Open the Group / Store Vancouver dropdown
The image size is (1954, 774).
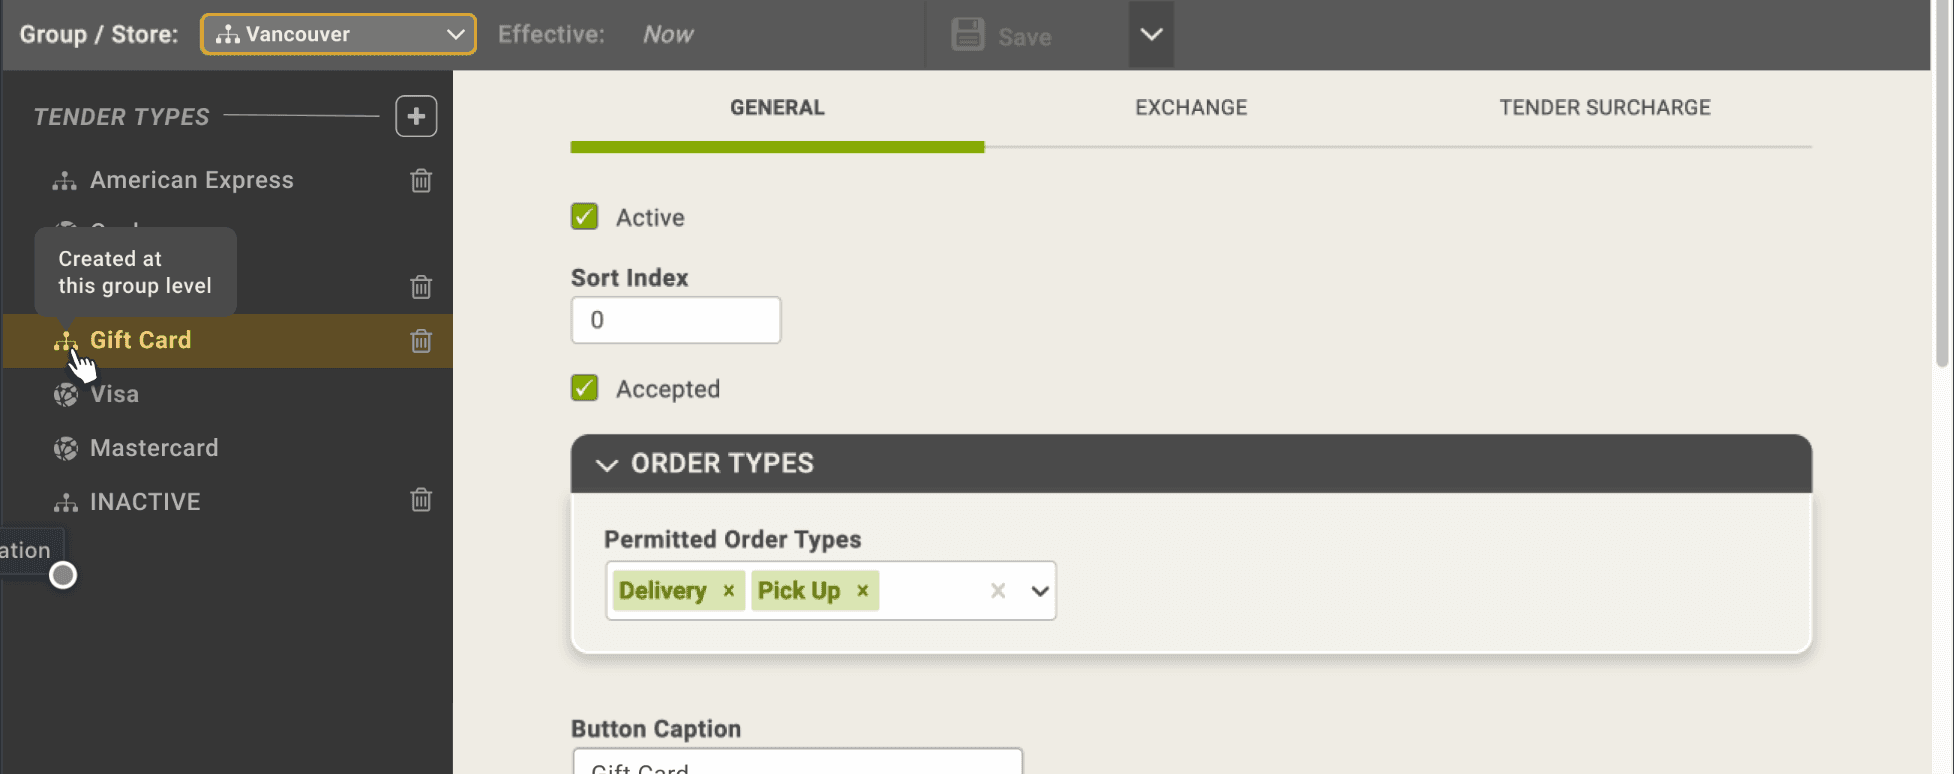tap(338, 34)
